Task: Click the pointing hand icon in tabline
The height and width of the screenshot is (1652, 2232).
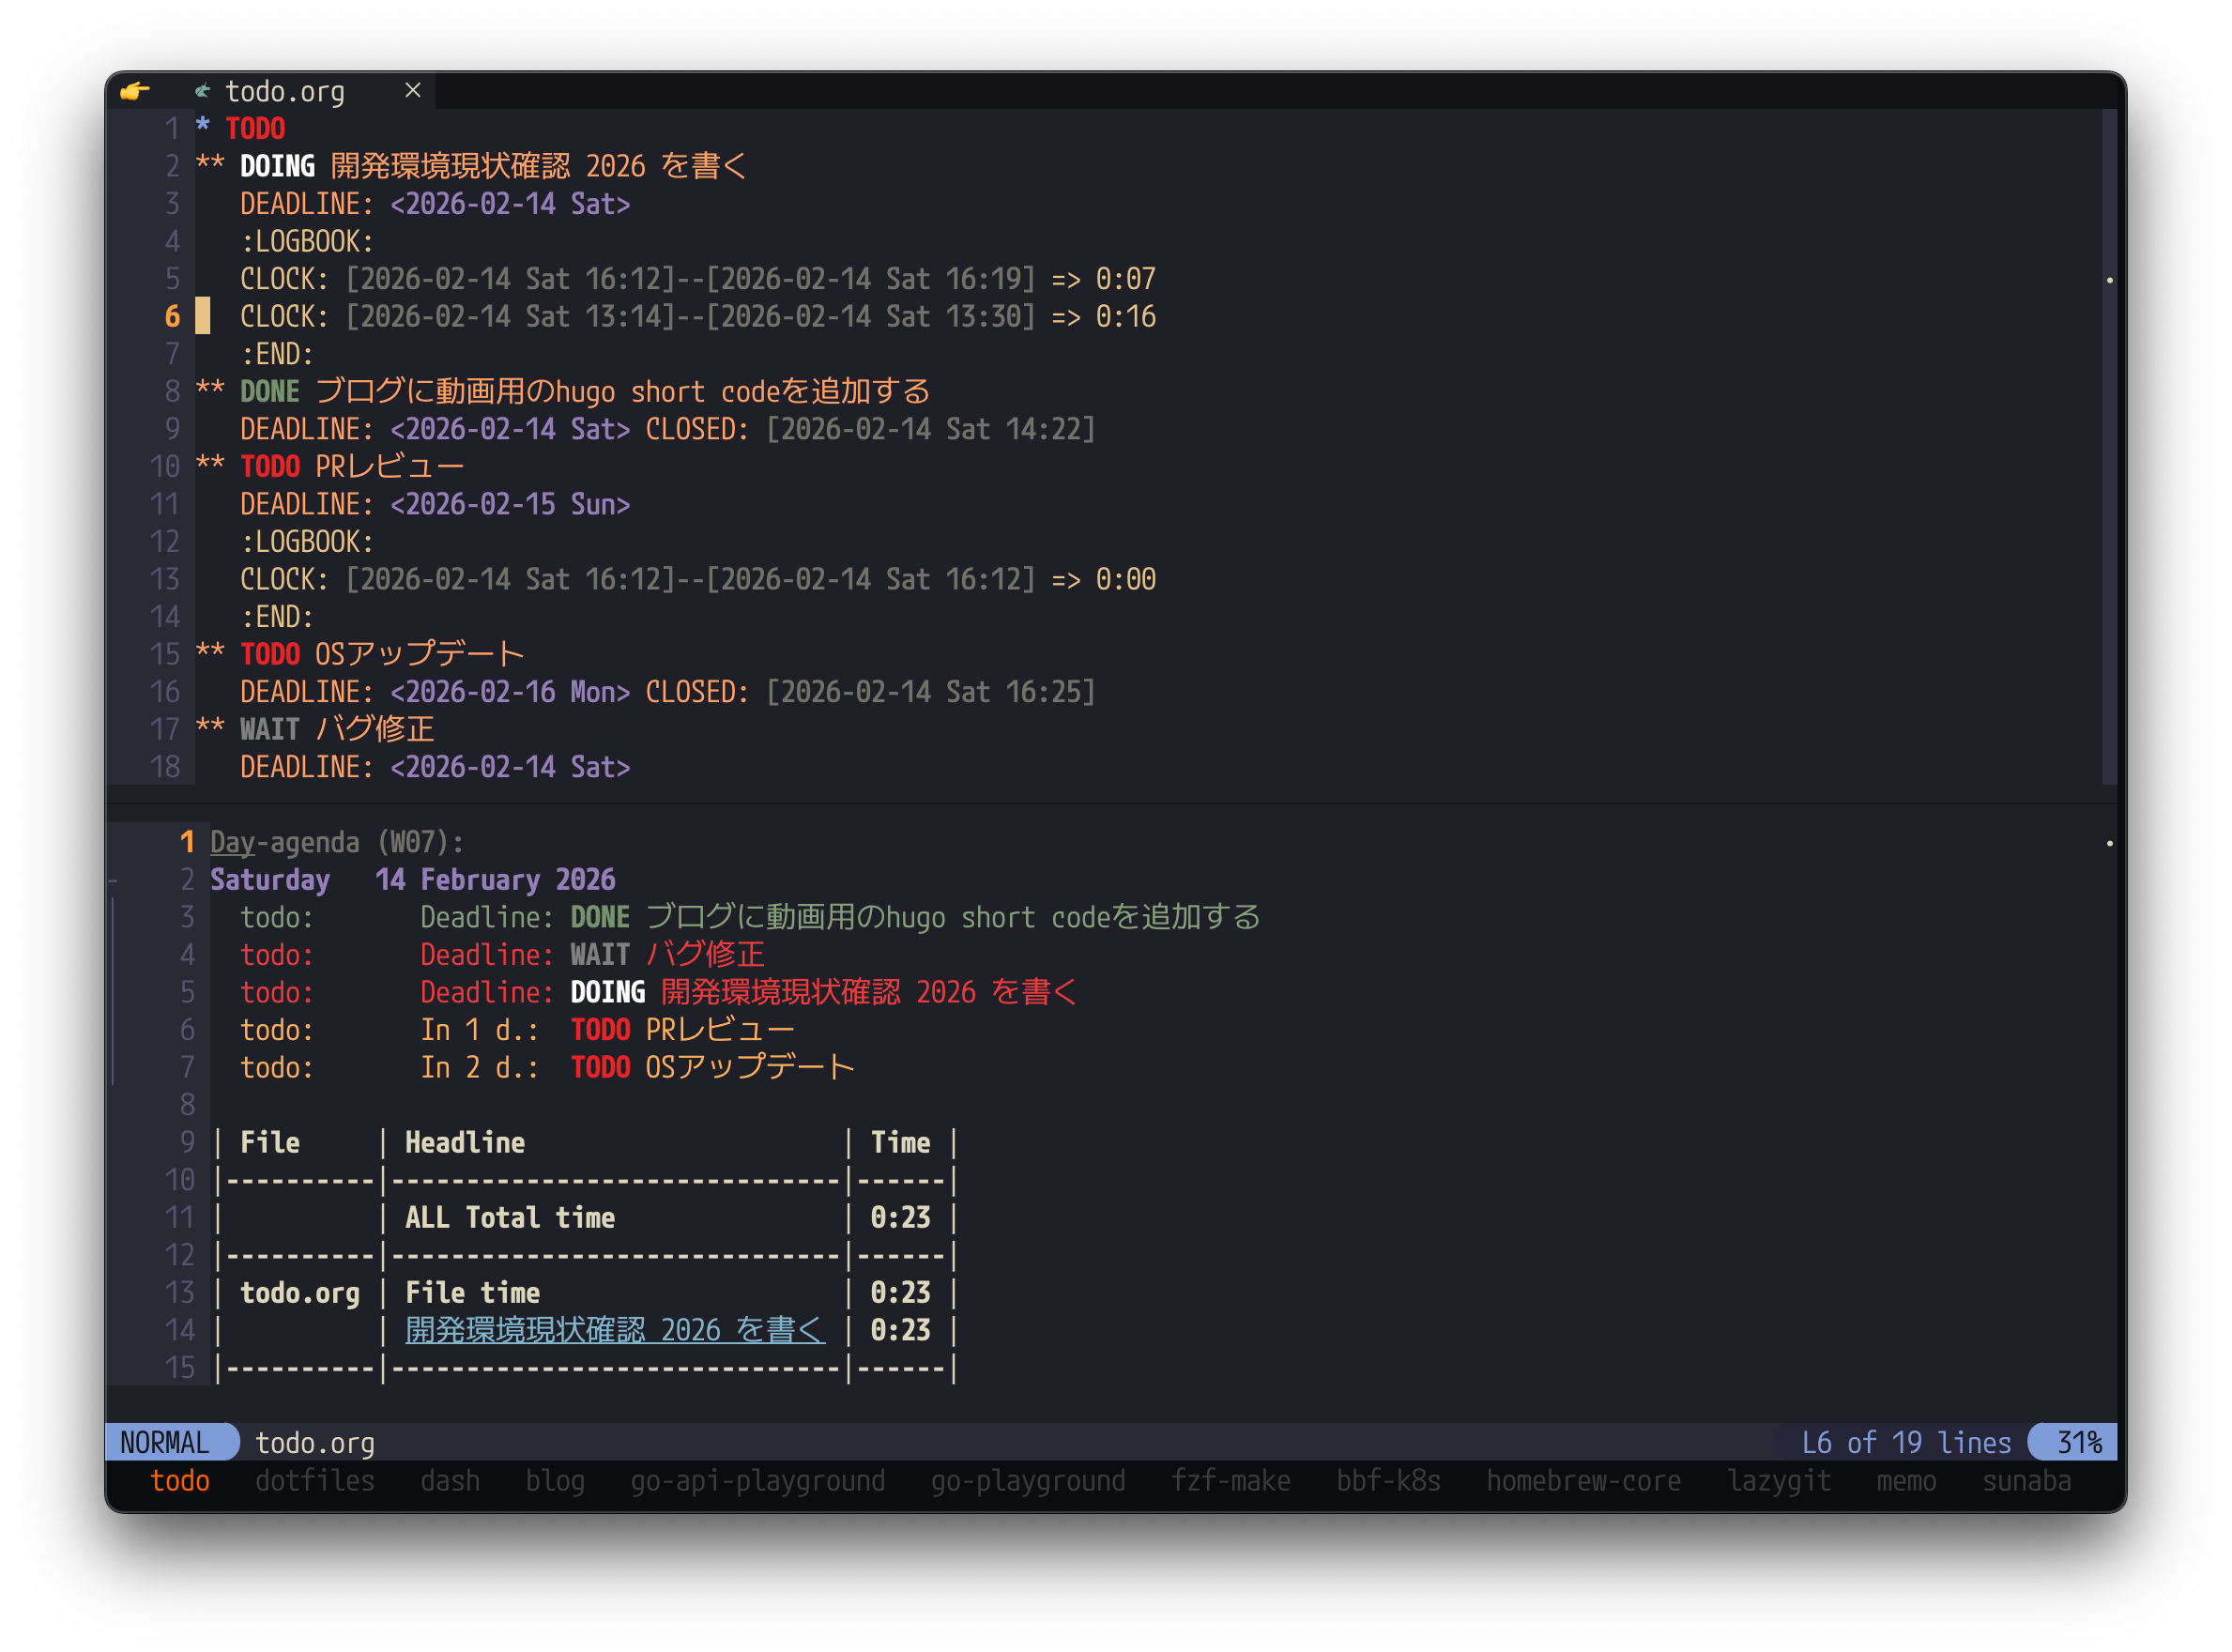Action: tap(135, 91)
